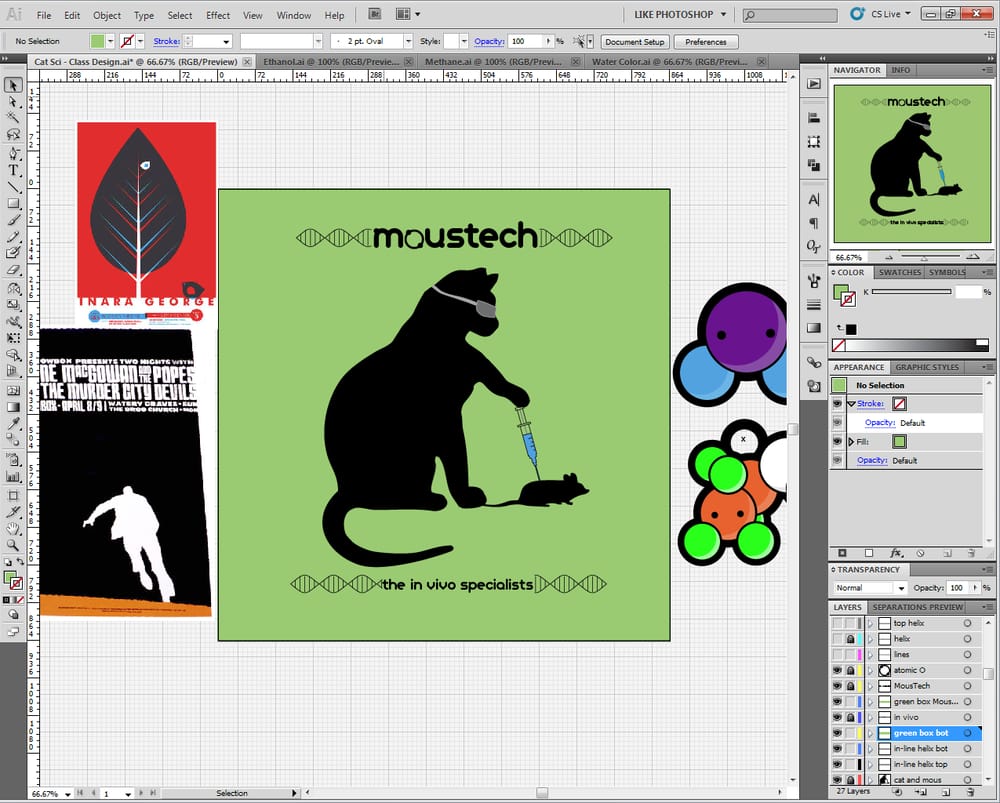Open the Effect menu
Screen dimensions: 1000x803
pos(217,15)
